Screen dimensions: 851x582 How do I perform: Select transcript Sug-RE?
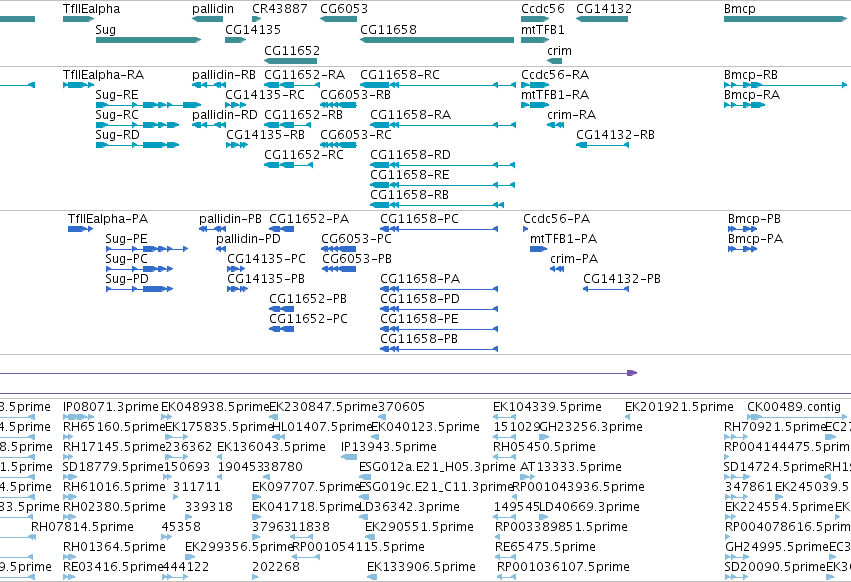[x=148, y=105]
